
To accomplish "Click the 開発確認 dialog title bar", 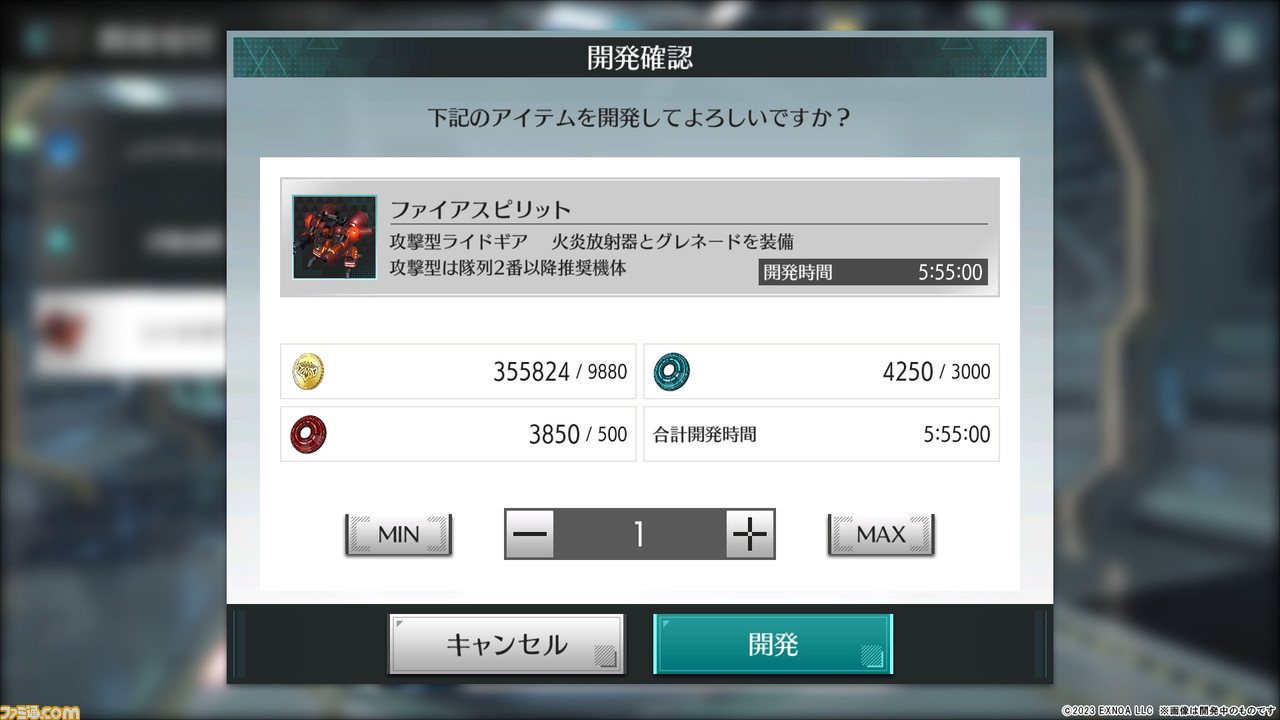I will 640,57.
